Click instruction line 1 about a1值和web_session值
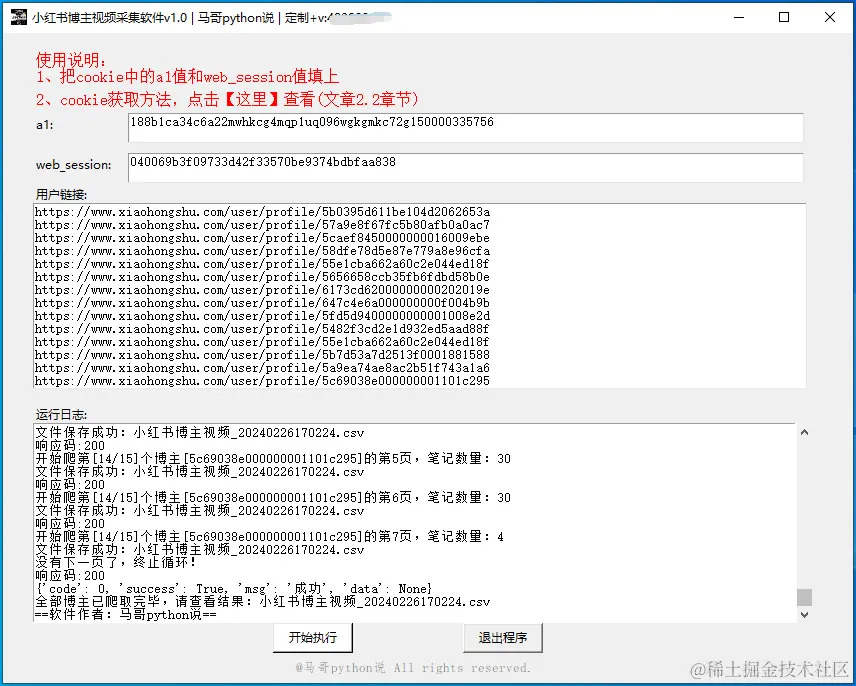The width and height of the screenshot is (856, 686). pos(187,76)
